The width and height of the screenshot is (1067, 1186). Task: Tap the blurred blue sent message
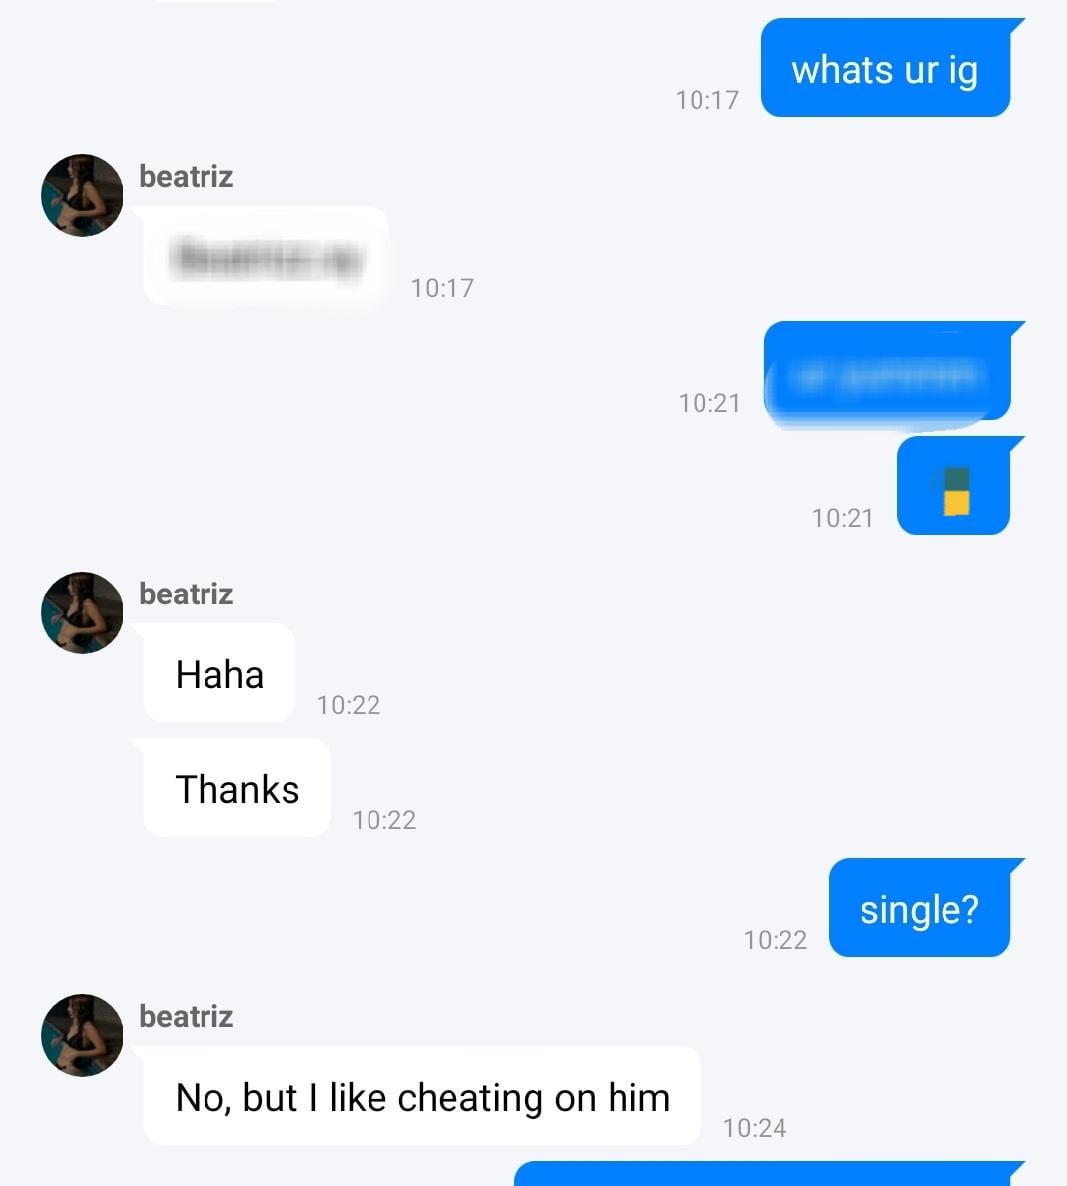(887, 372)
